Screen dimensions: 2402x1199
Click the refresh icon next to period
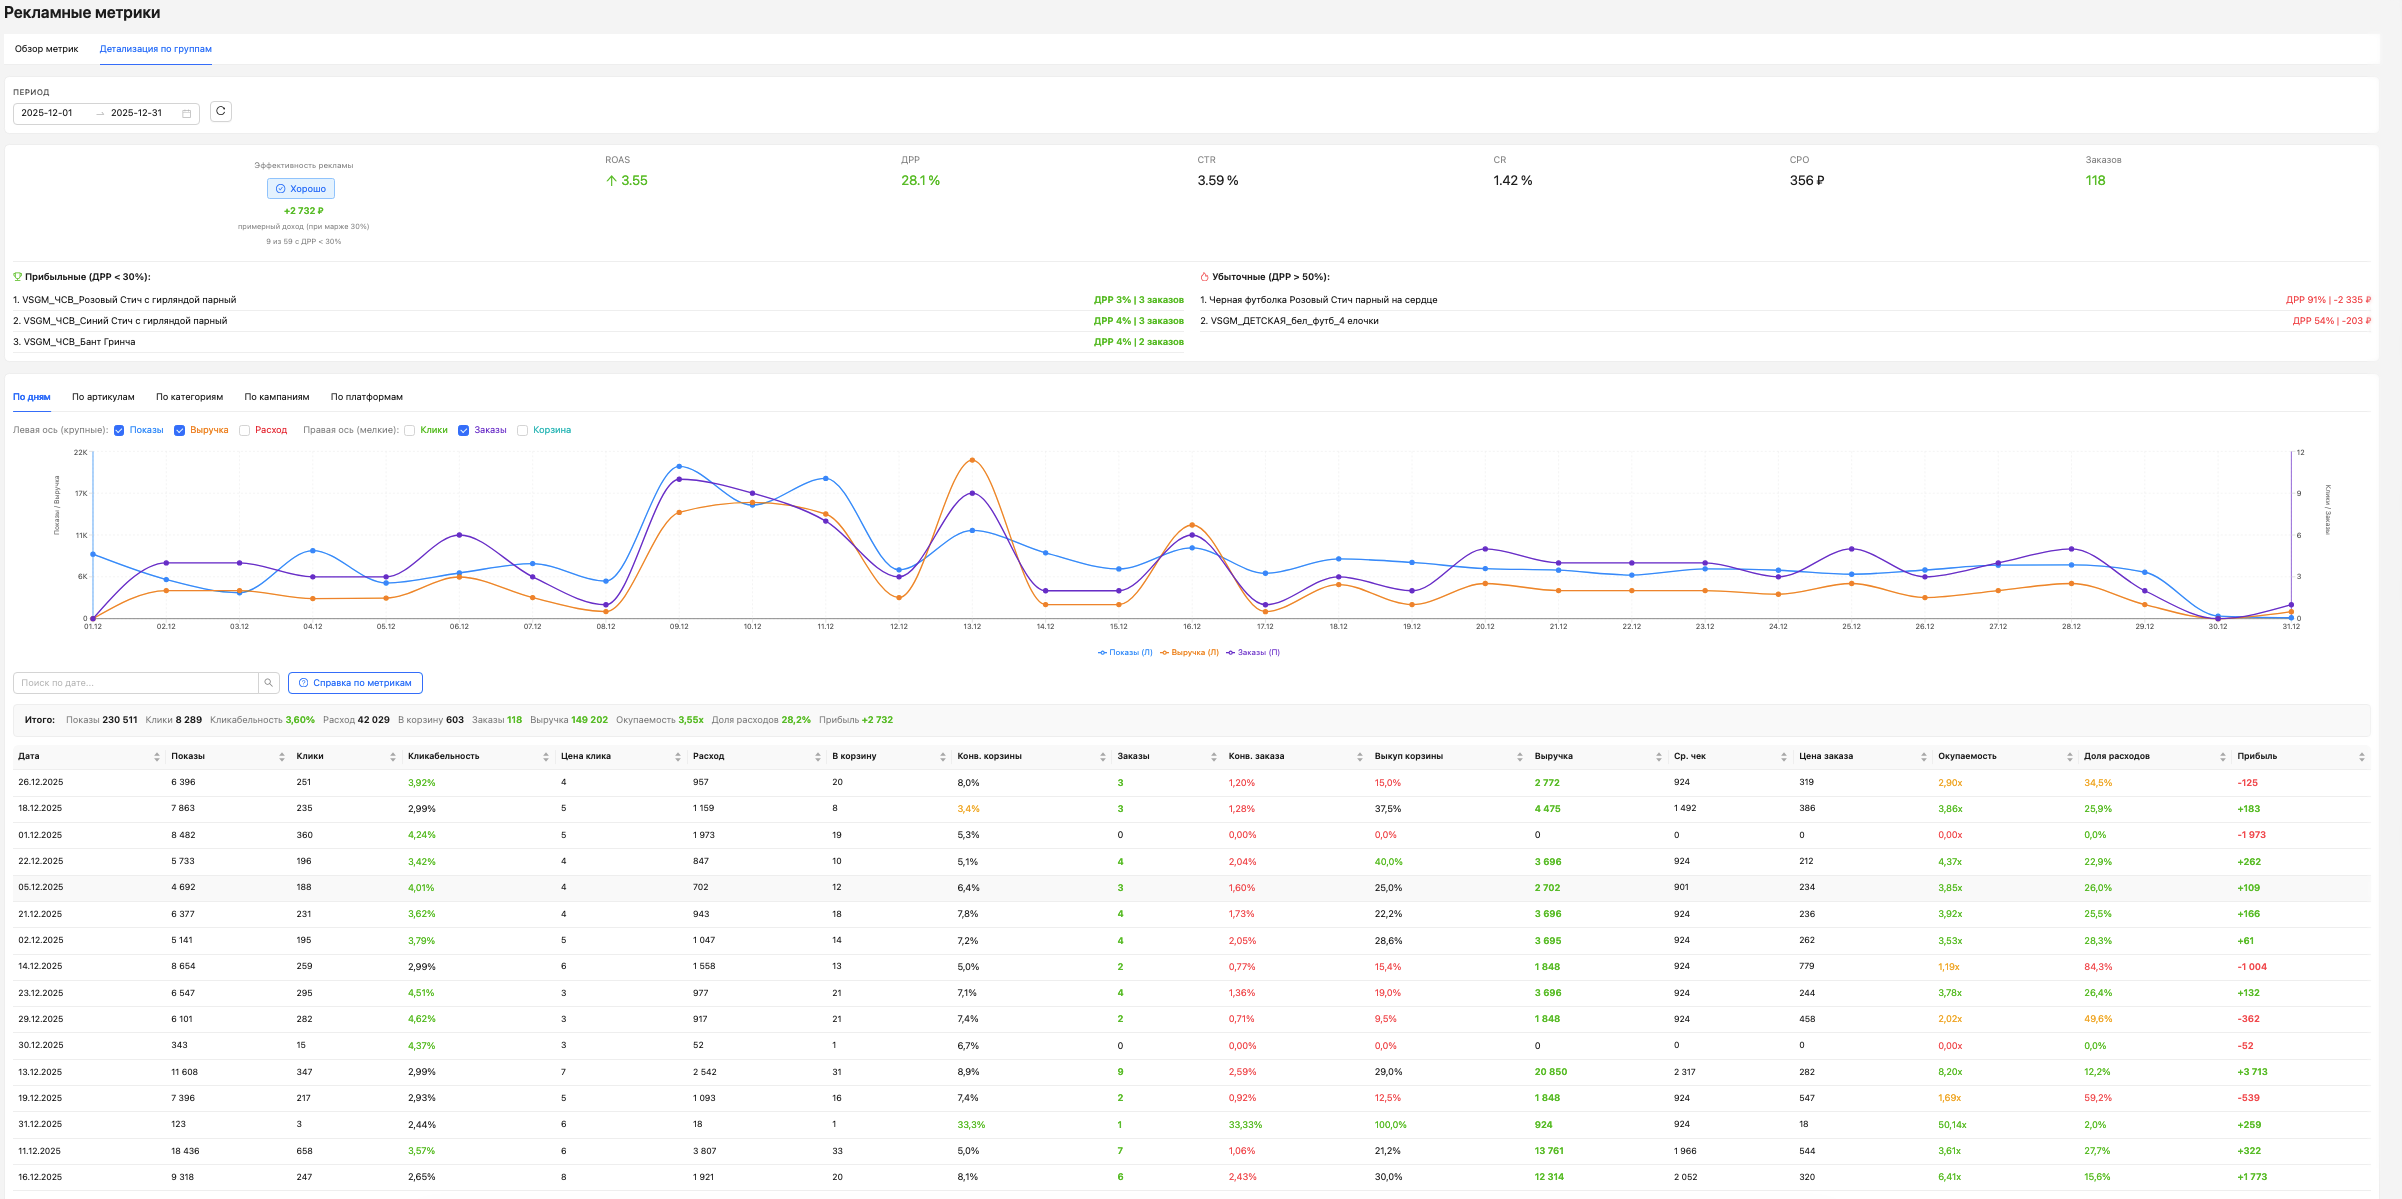click(221, 111)
